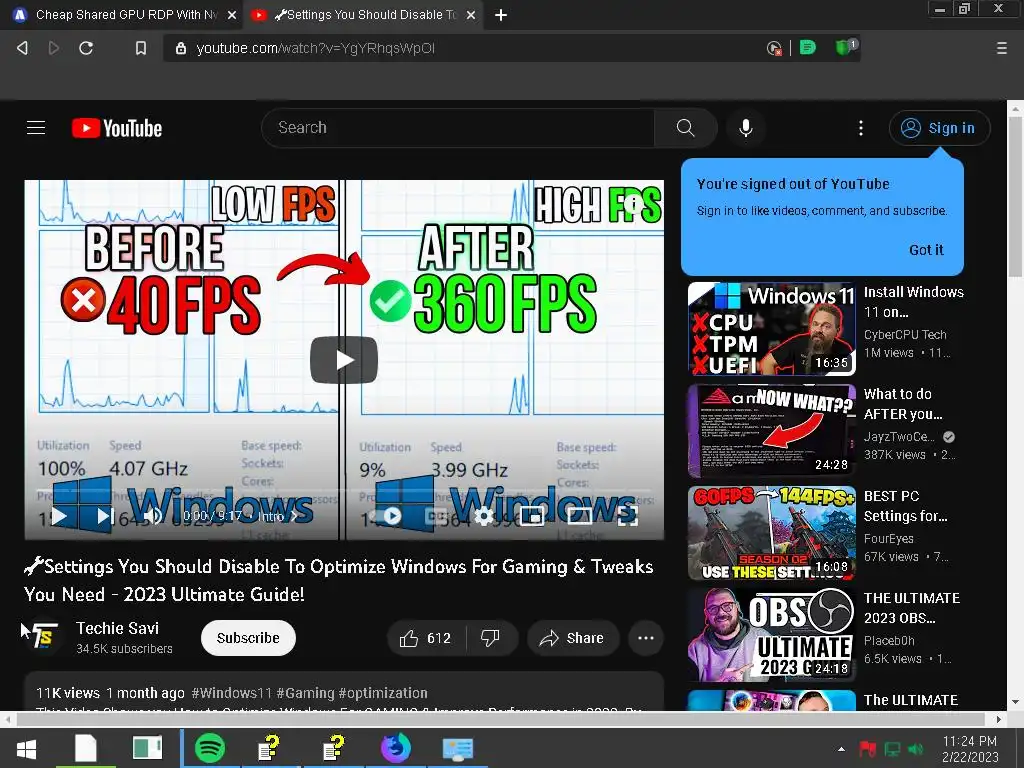The height and width of the screenshot is (768, 1024).
Task: Mute the video volume speaker
Action: 152,517
